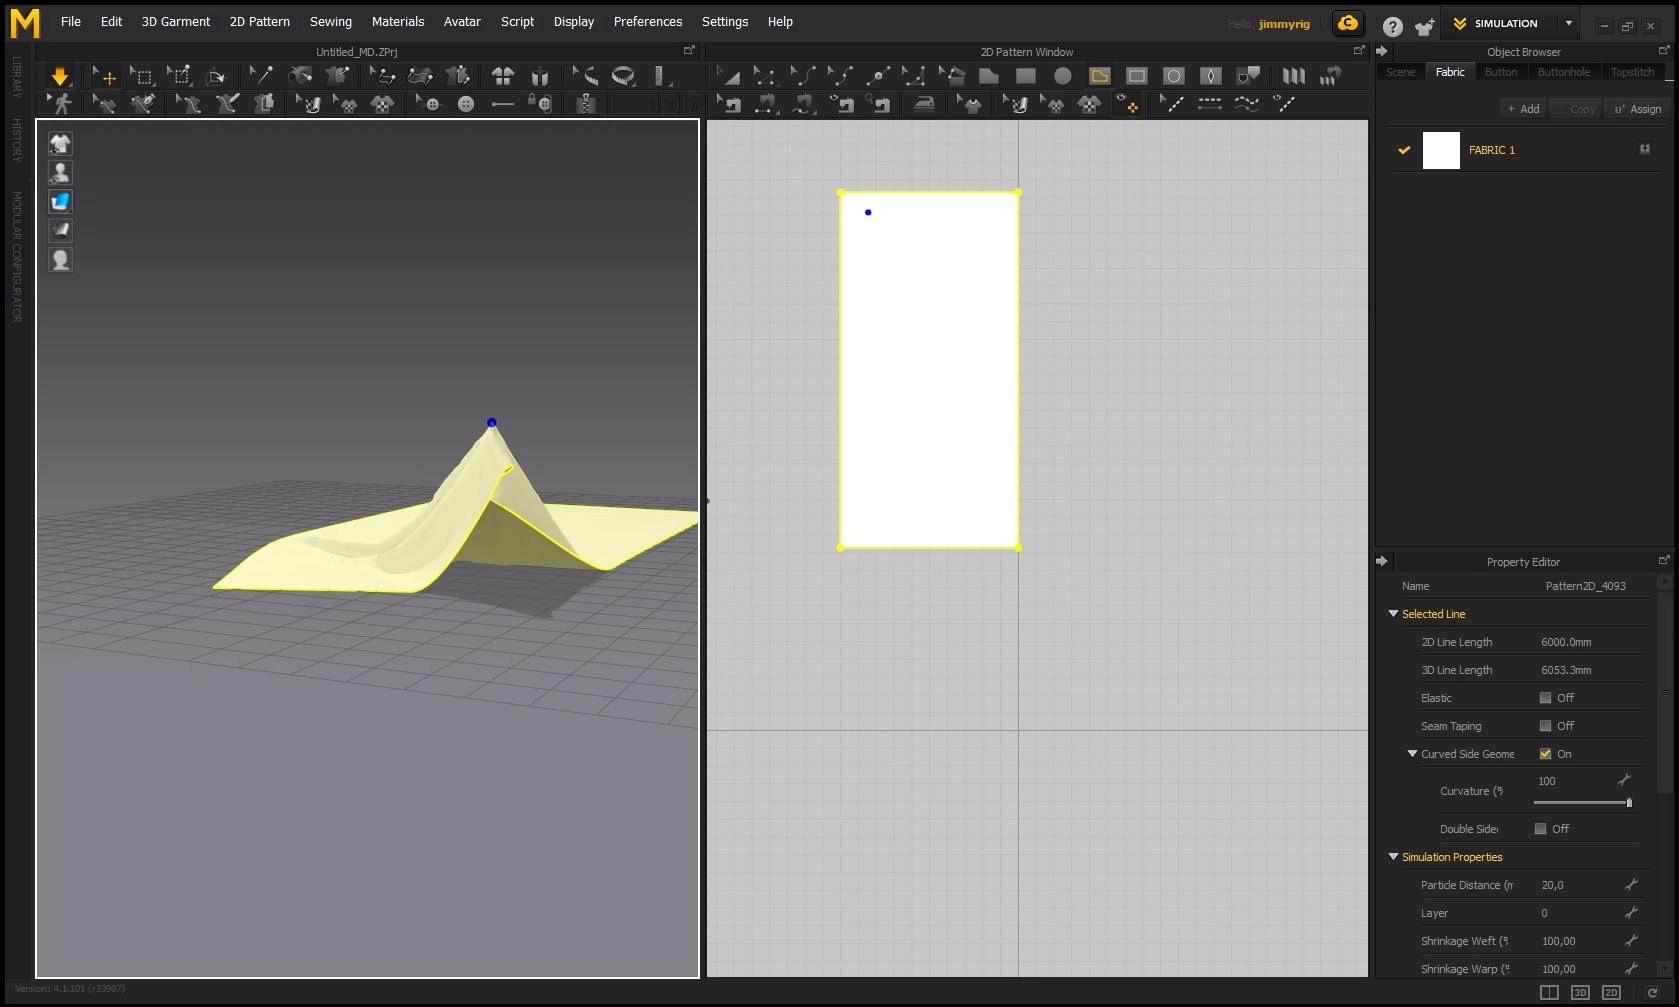Select the Internal Rectangle tool
Screen dimensions: 1679x1007
point(1136,76)
